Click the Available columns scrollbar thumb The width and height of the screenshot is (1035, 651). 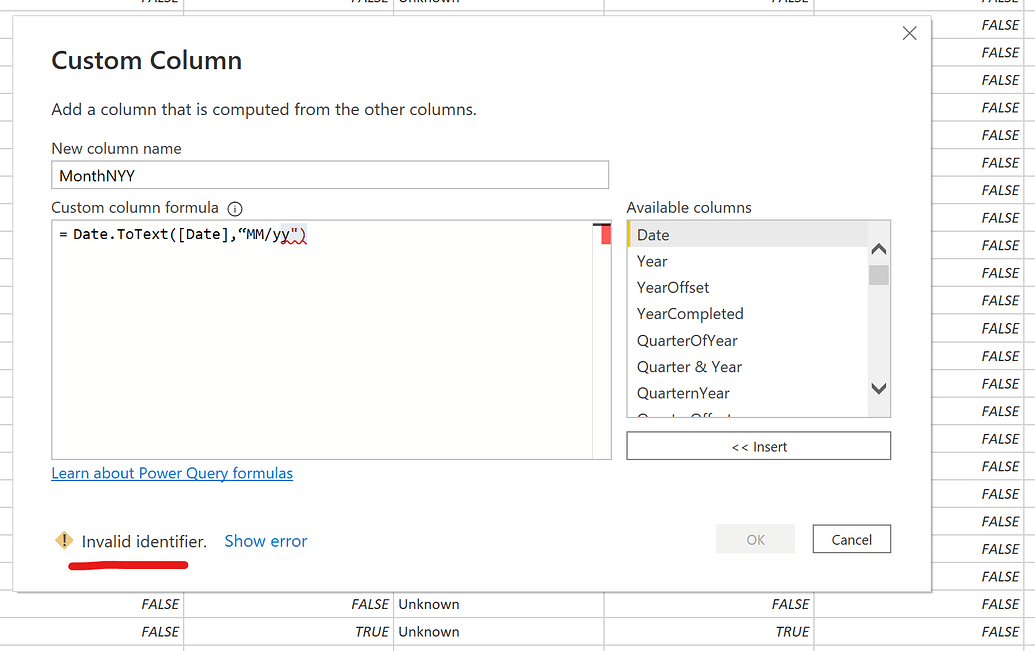(x=879, y=275)
